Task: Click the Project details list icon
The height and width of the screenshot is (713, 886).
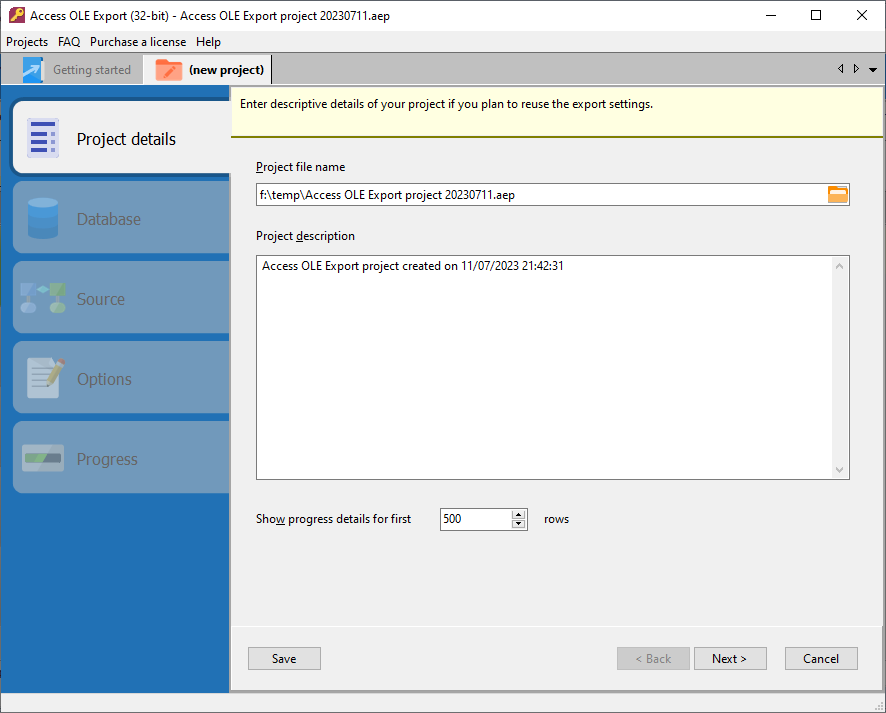Action: pyautogui.click(x=43, y=139)
